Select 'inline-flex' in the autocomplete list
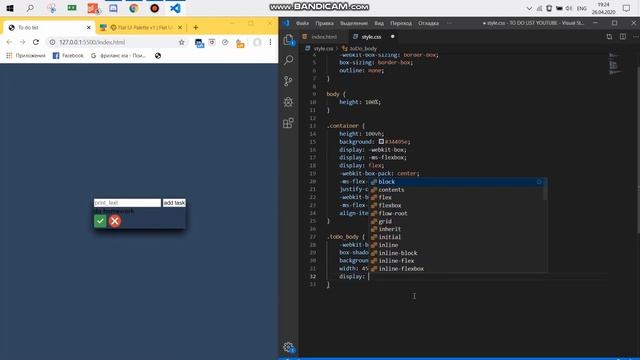This screenshot has height=360, width=640. click(457, 261)
